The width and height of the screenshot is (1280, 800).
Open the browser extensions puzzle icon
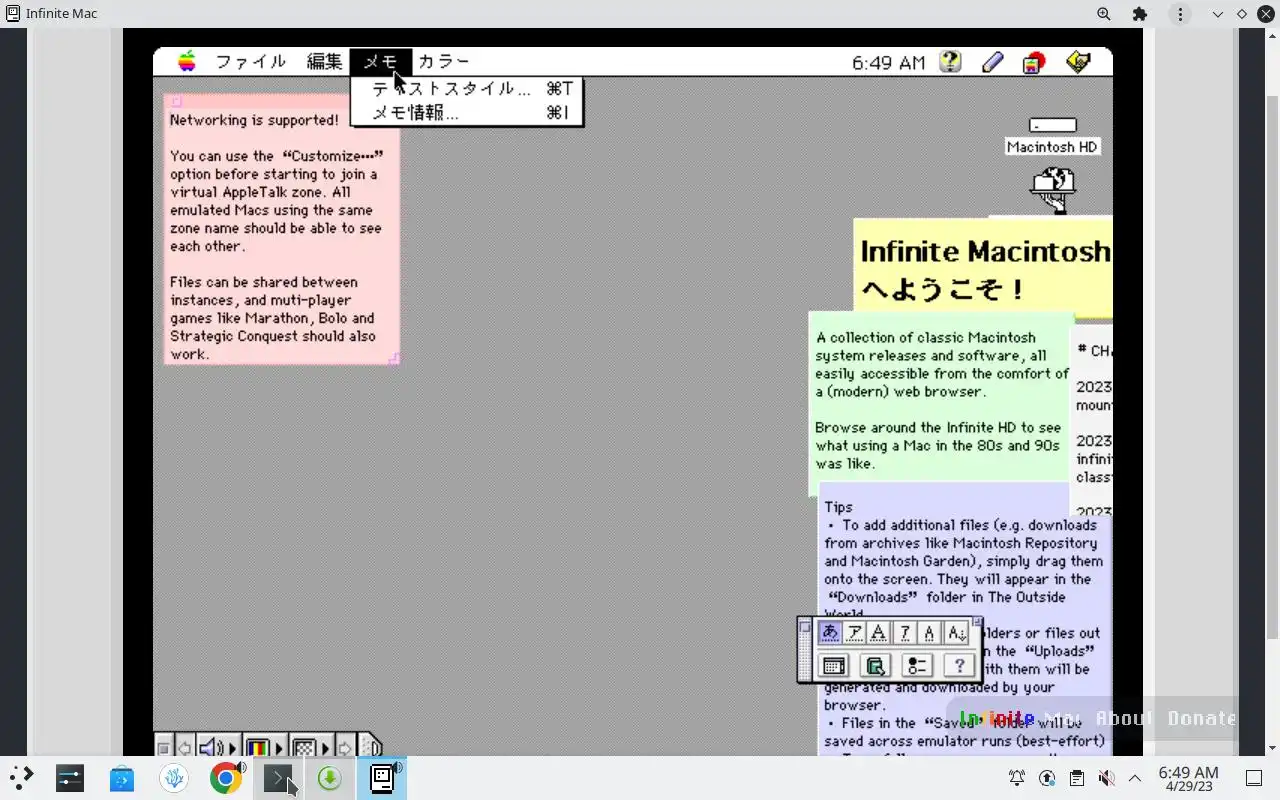1140,14
